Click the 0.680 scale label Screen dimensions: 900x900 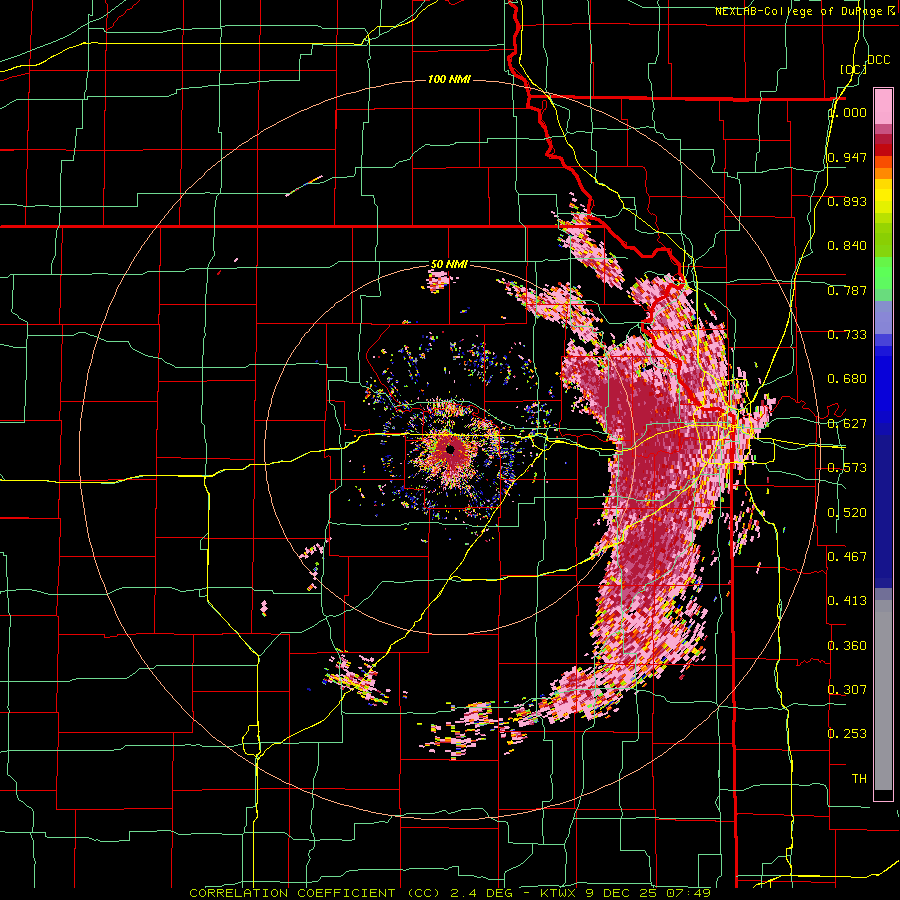click(x=847, y=379)
